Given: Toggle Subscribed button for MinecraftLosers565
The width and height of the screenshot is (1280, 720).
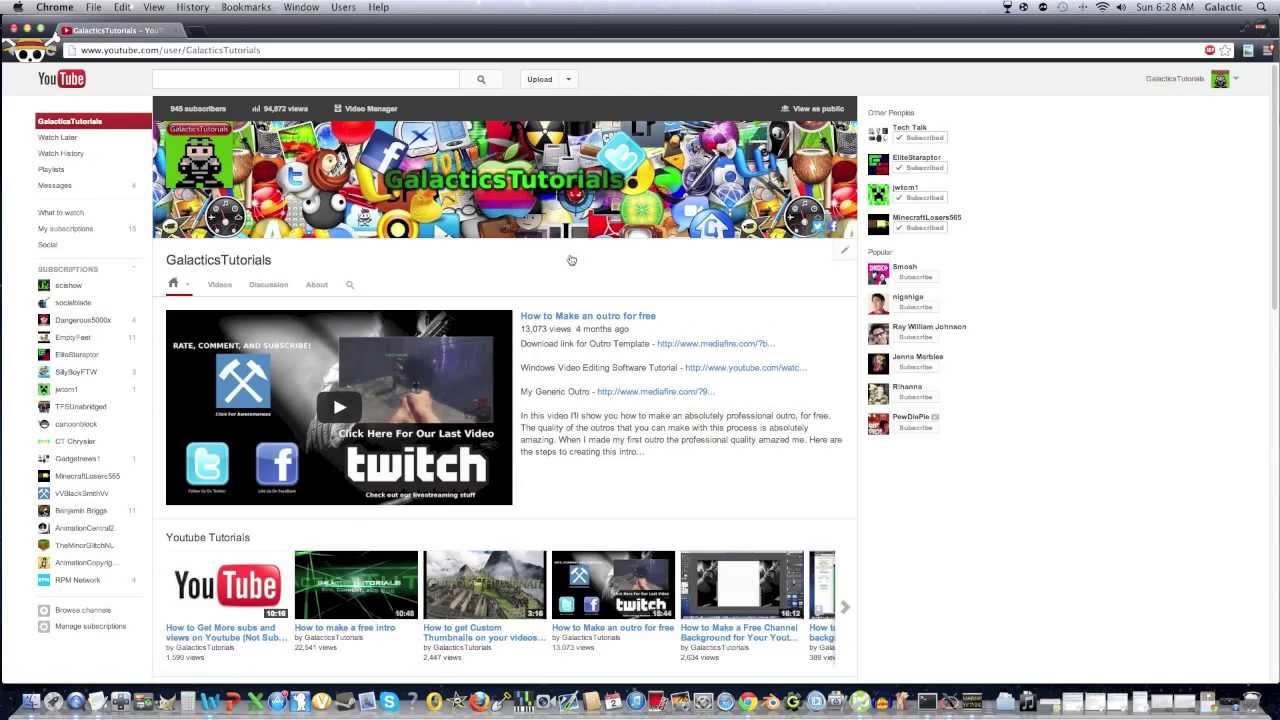Looking at the screenshot, I should click(x=920, y=228).
